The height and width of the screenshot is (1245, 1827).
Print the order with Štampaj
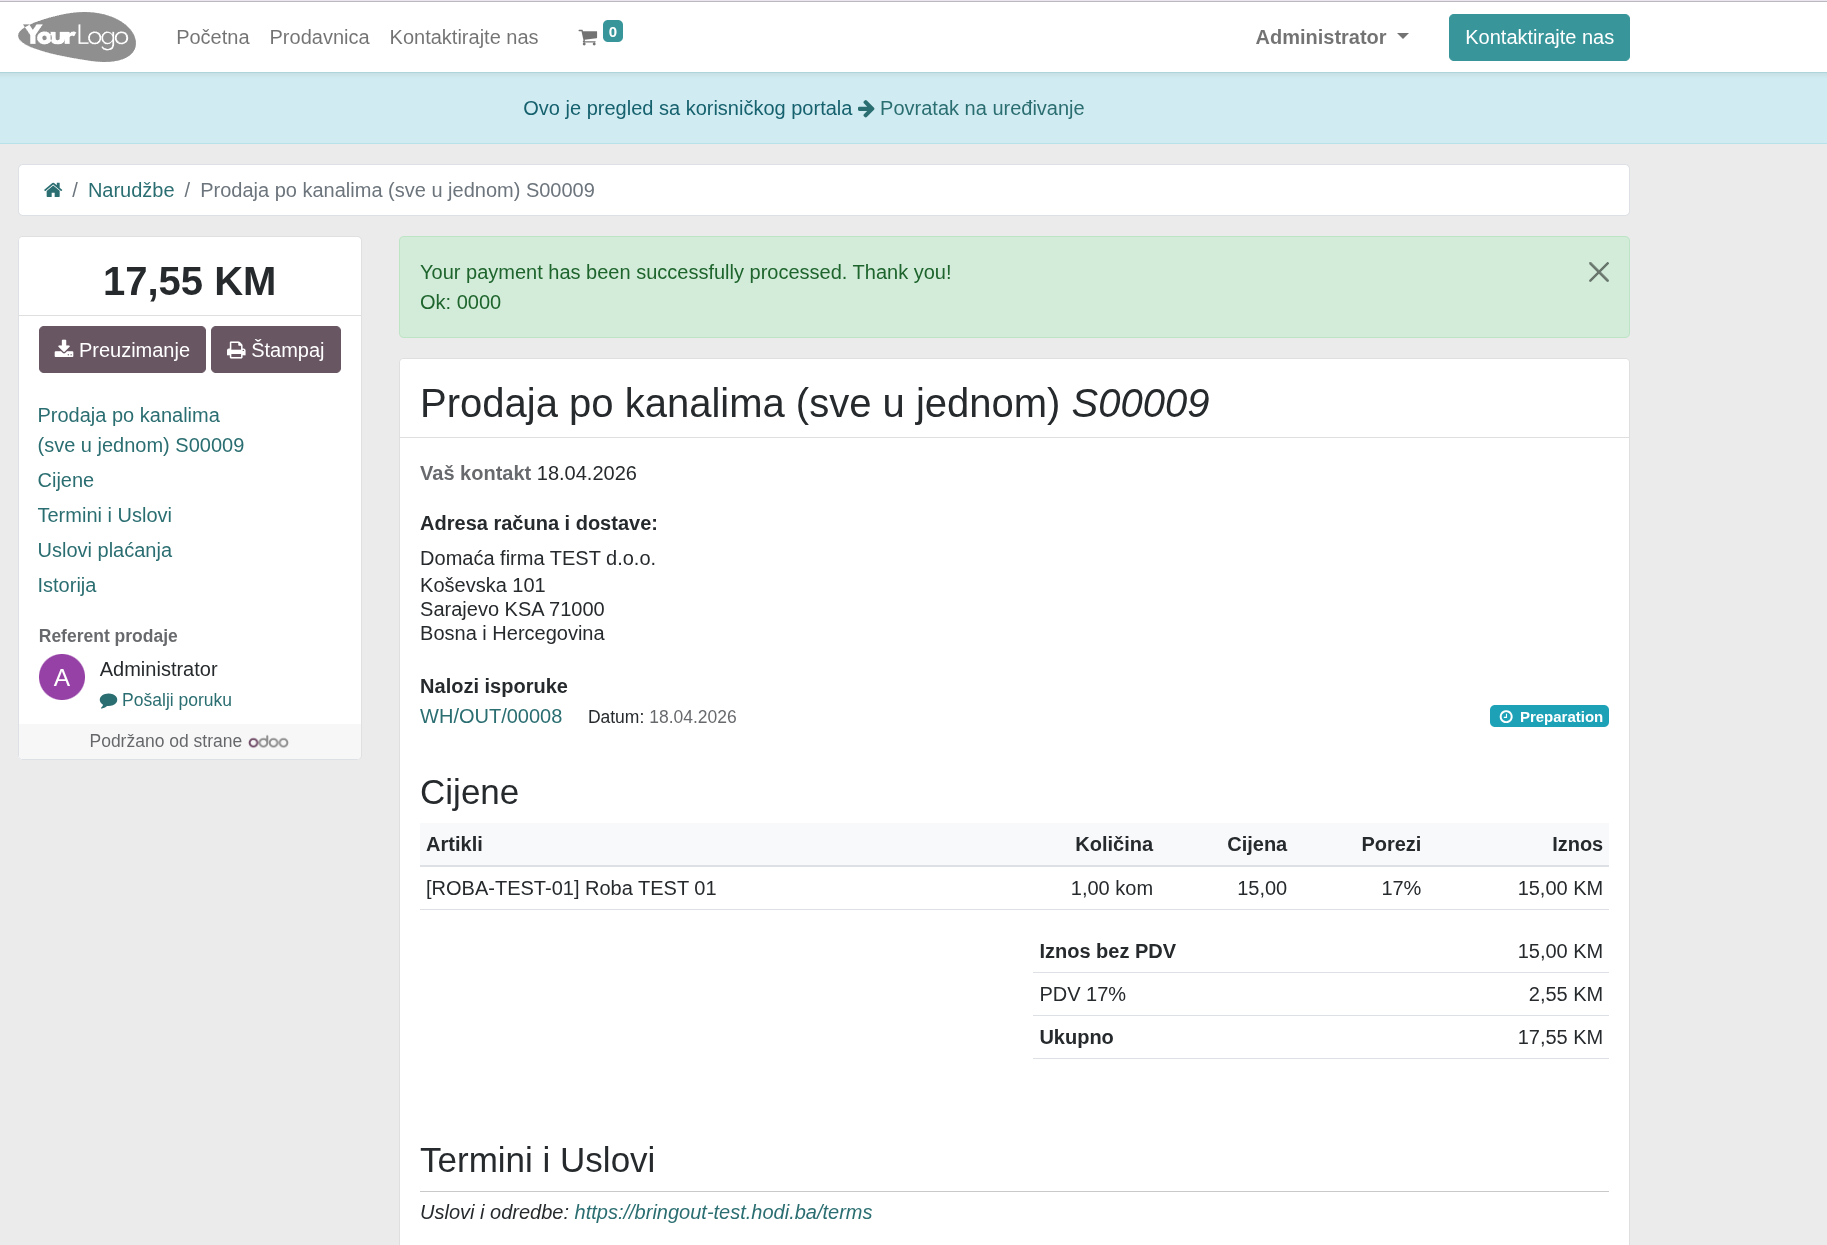click(x=276, y=350)
